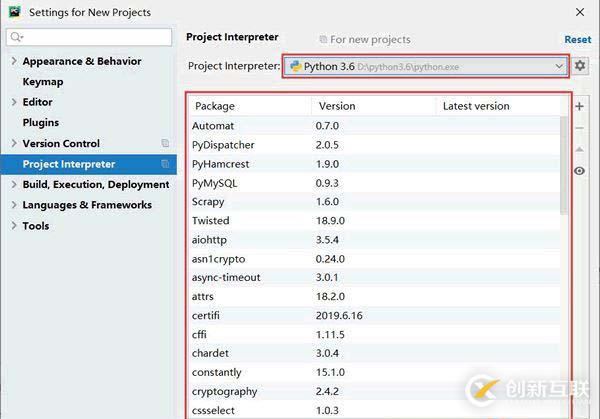
Task: Expand the Version Control section
Action: tap(14, 143)
